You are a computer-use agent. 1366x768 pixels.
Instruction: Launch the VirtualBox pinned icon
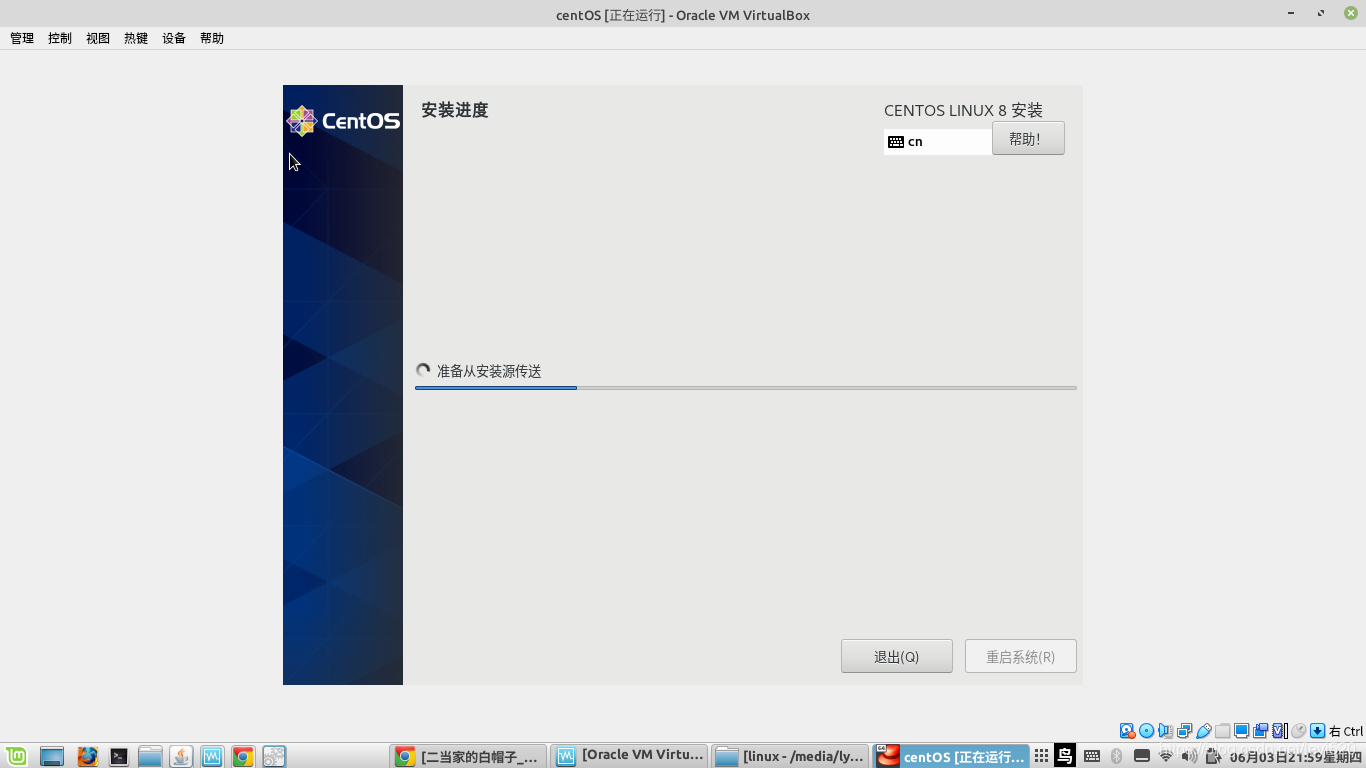[212, 757]
